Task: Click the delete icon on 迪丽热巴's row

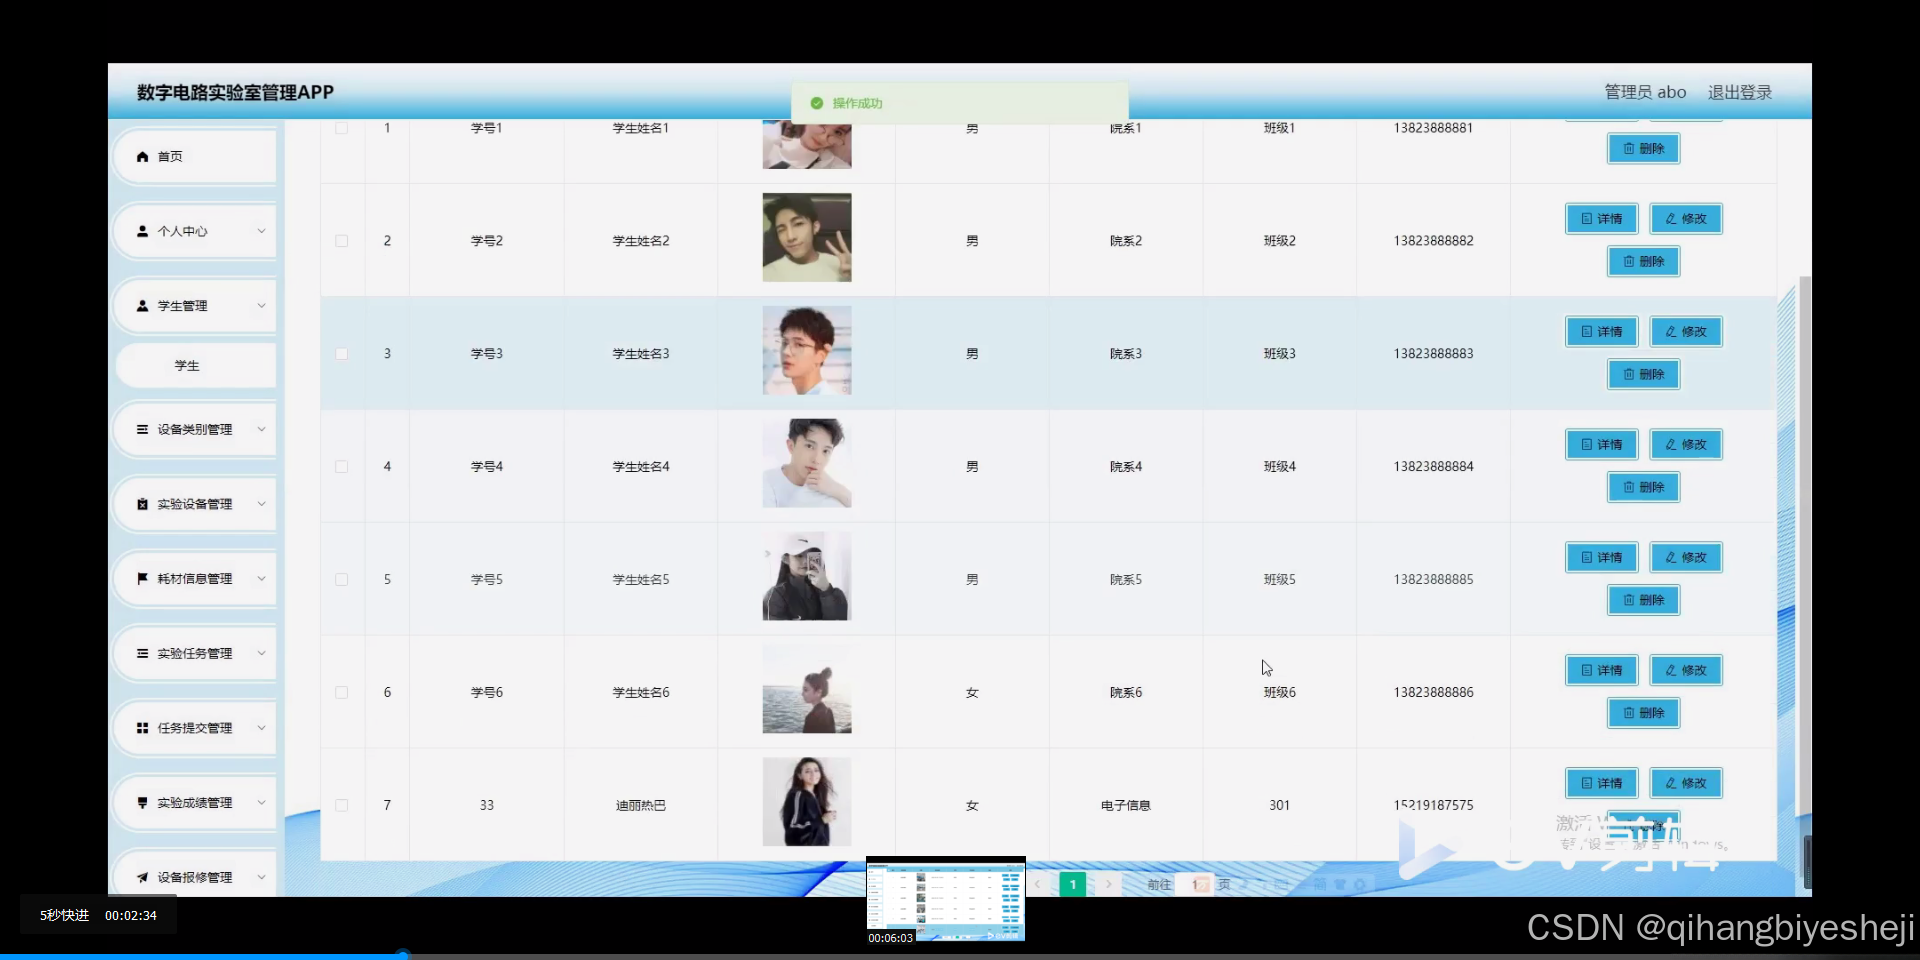Action: click(x=1643, y=825)
